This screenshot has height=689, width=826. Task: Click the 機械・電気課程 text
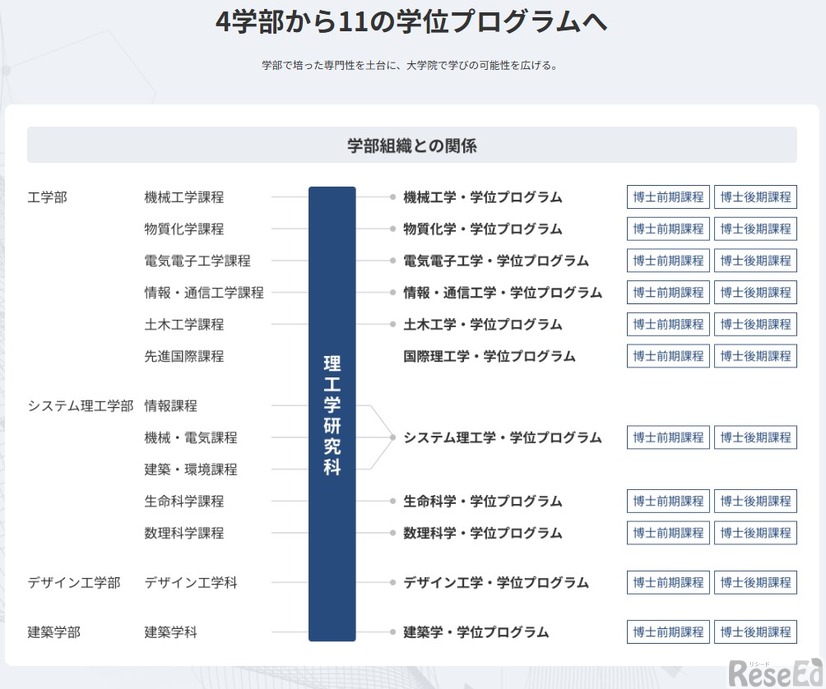[191, 437]
